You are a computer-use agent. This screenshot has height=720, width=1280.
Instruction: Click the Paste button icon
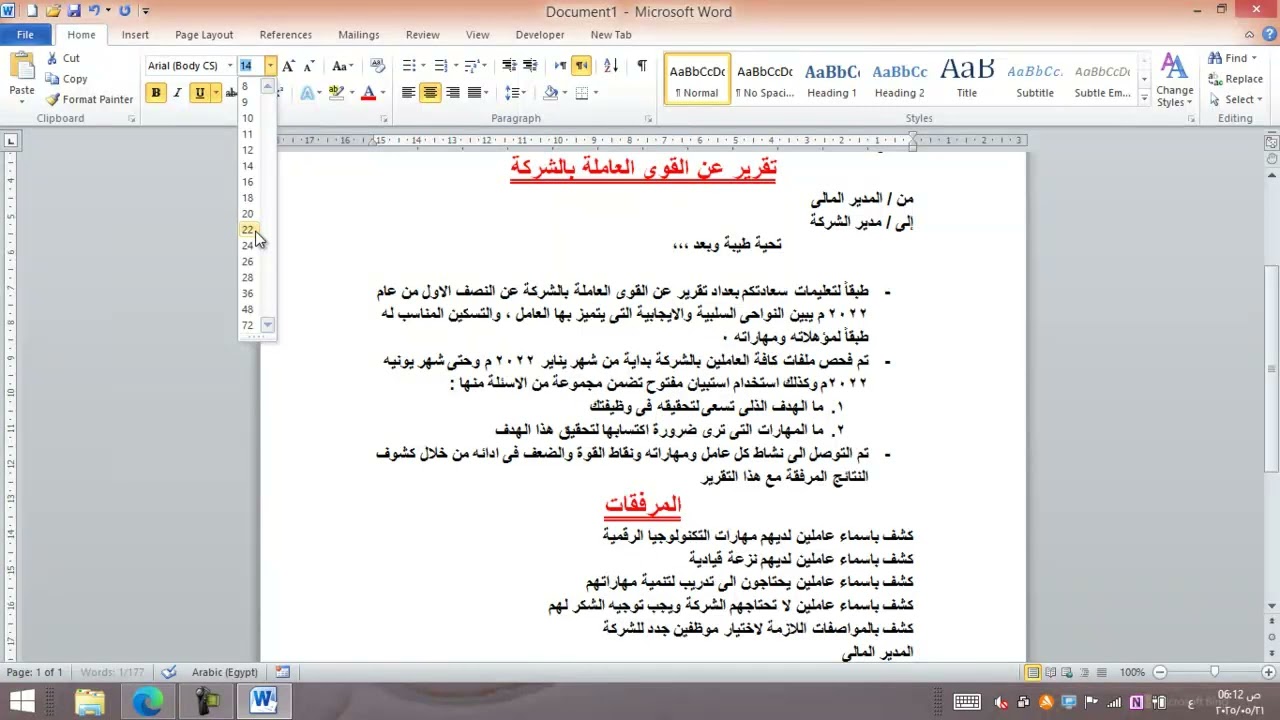click(x=22, y=67)
